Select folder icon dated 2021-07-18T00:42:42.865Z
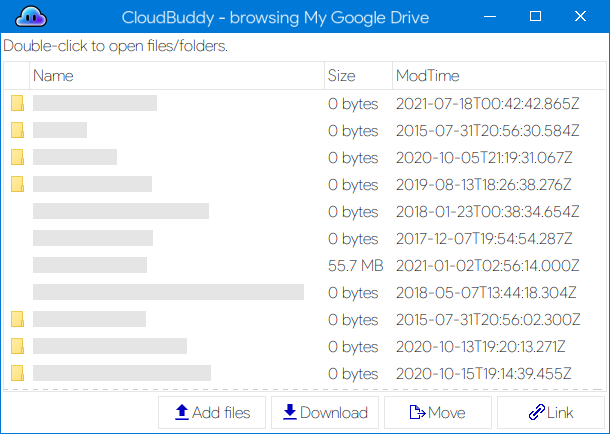The width and height of the screenshot is (610, 434). pyautogui.click(x=17, y=103)
